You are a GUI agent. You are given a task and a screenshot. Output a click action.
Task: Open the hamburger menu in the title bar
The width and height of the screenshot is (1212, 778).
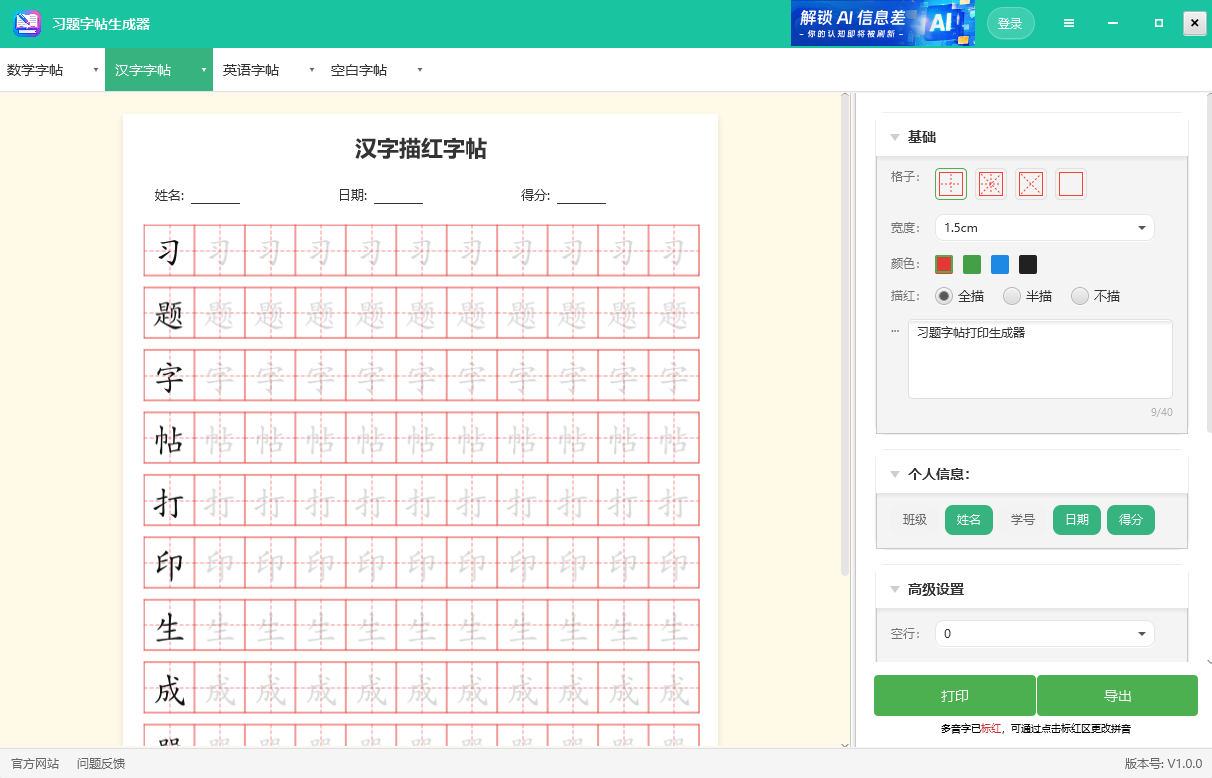1069,22
